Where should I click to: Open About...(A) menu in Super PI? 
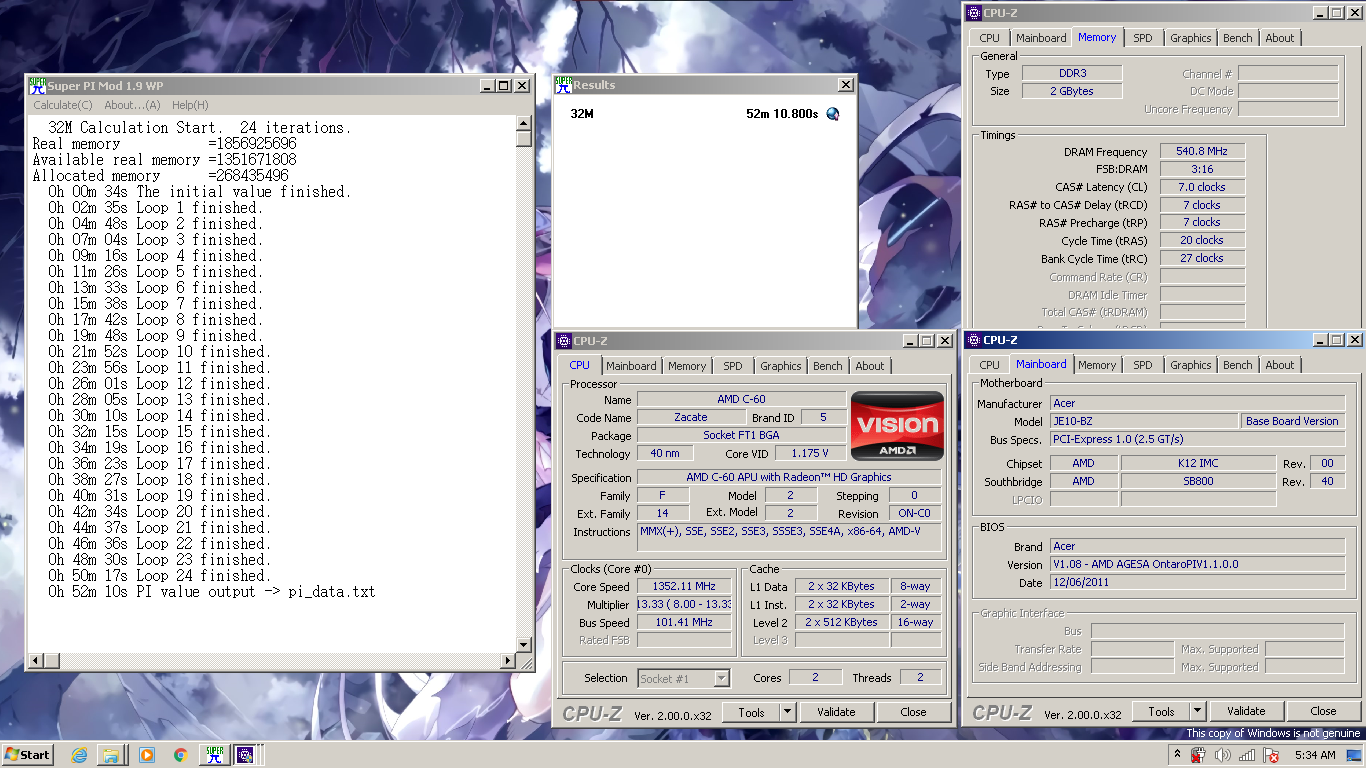pos(132,105)
